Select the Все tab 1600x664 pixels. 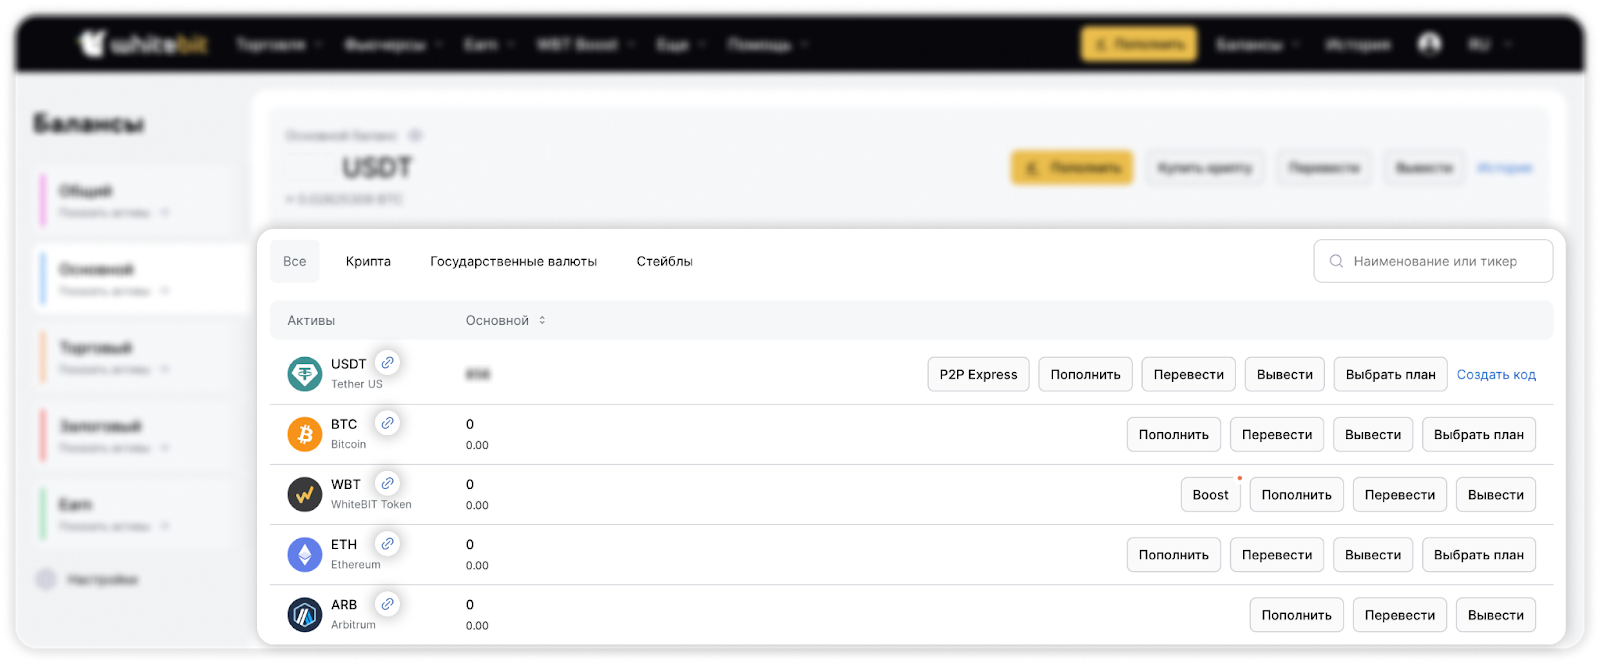pyautogui.click(x=295, y=261)
